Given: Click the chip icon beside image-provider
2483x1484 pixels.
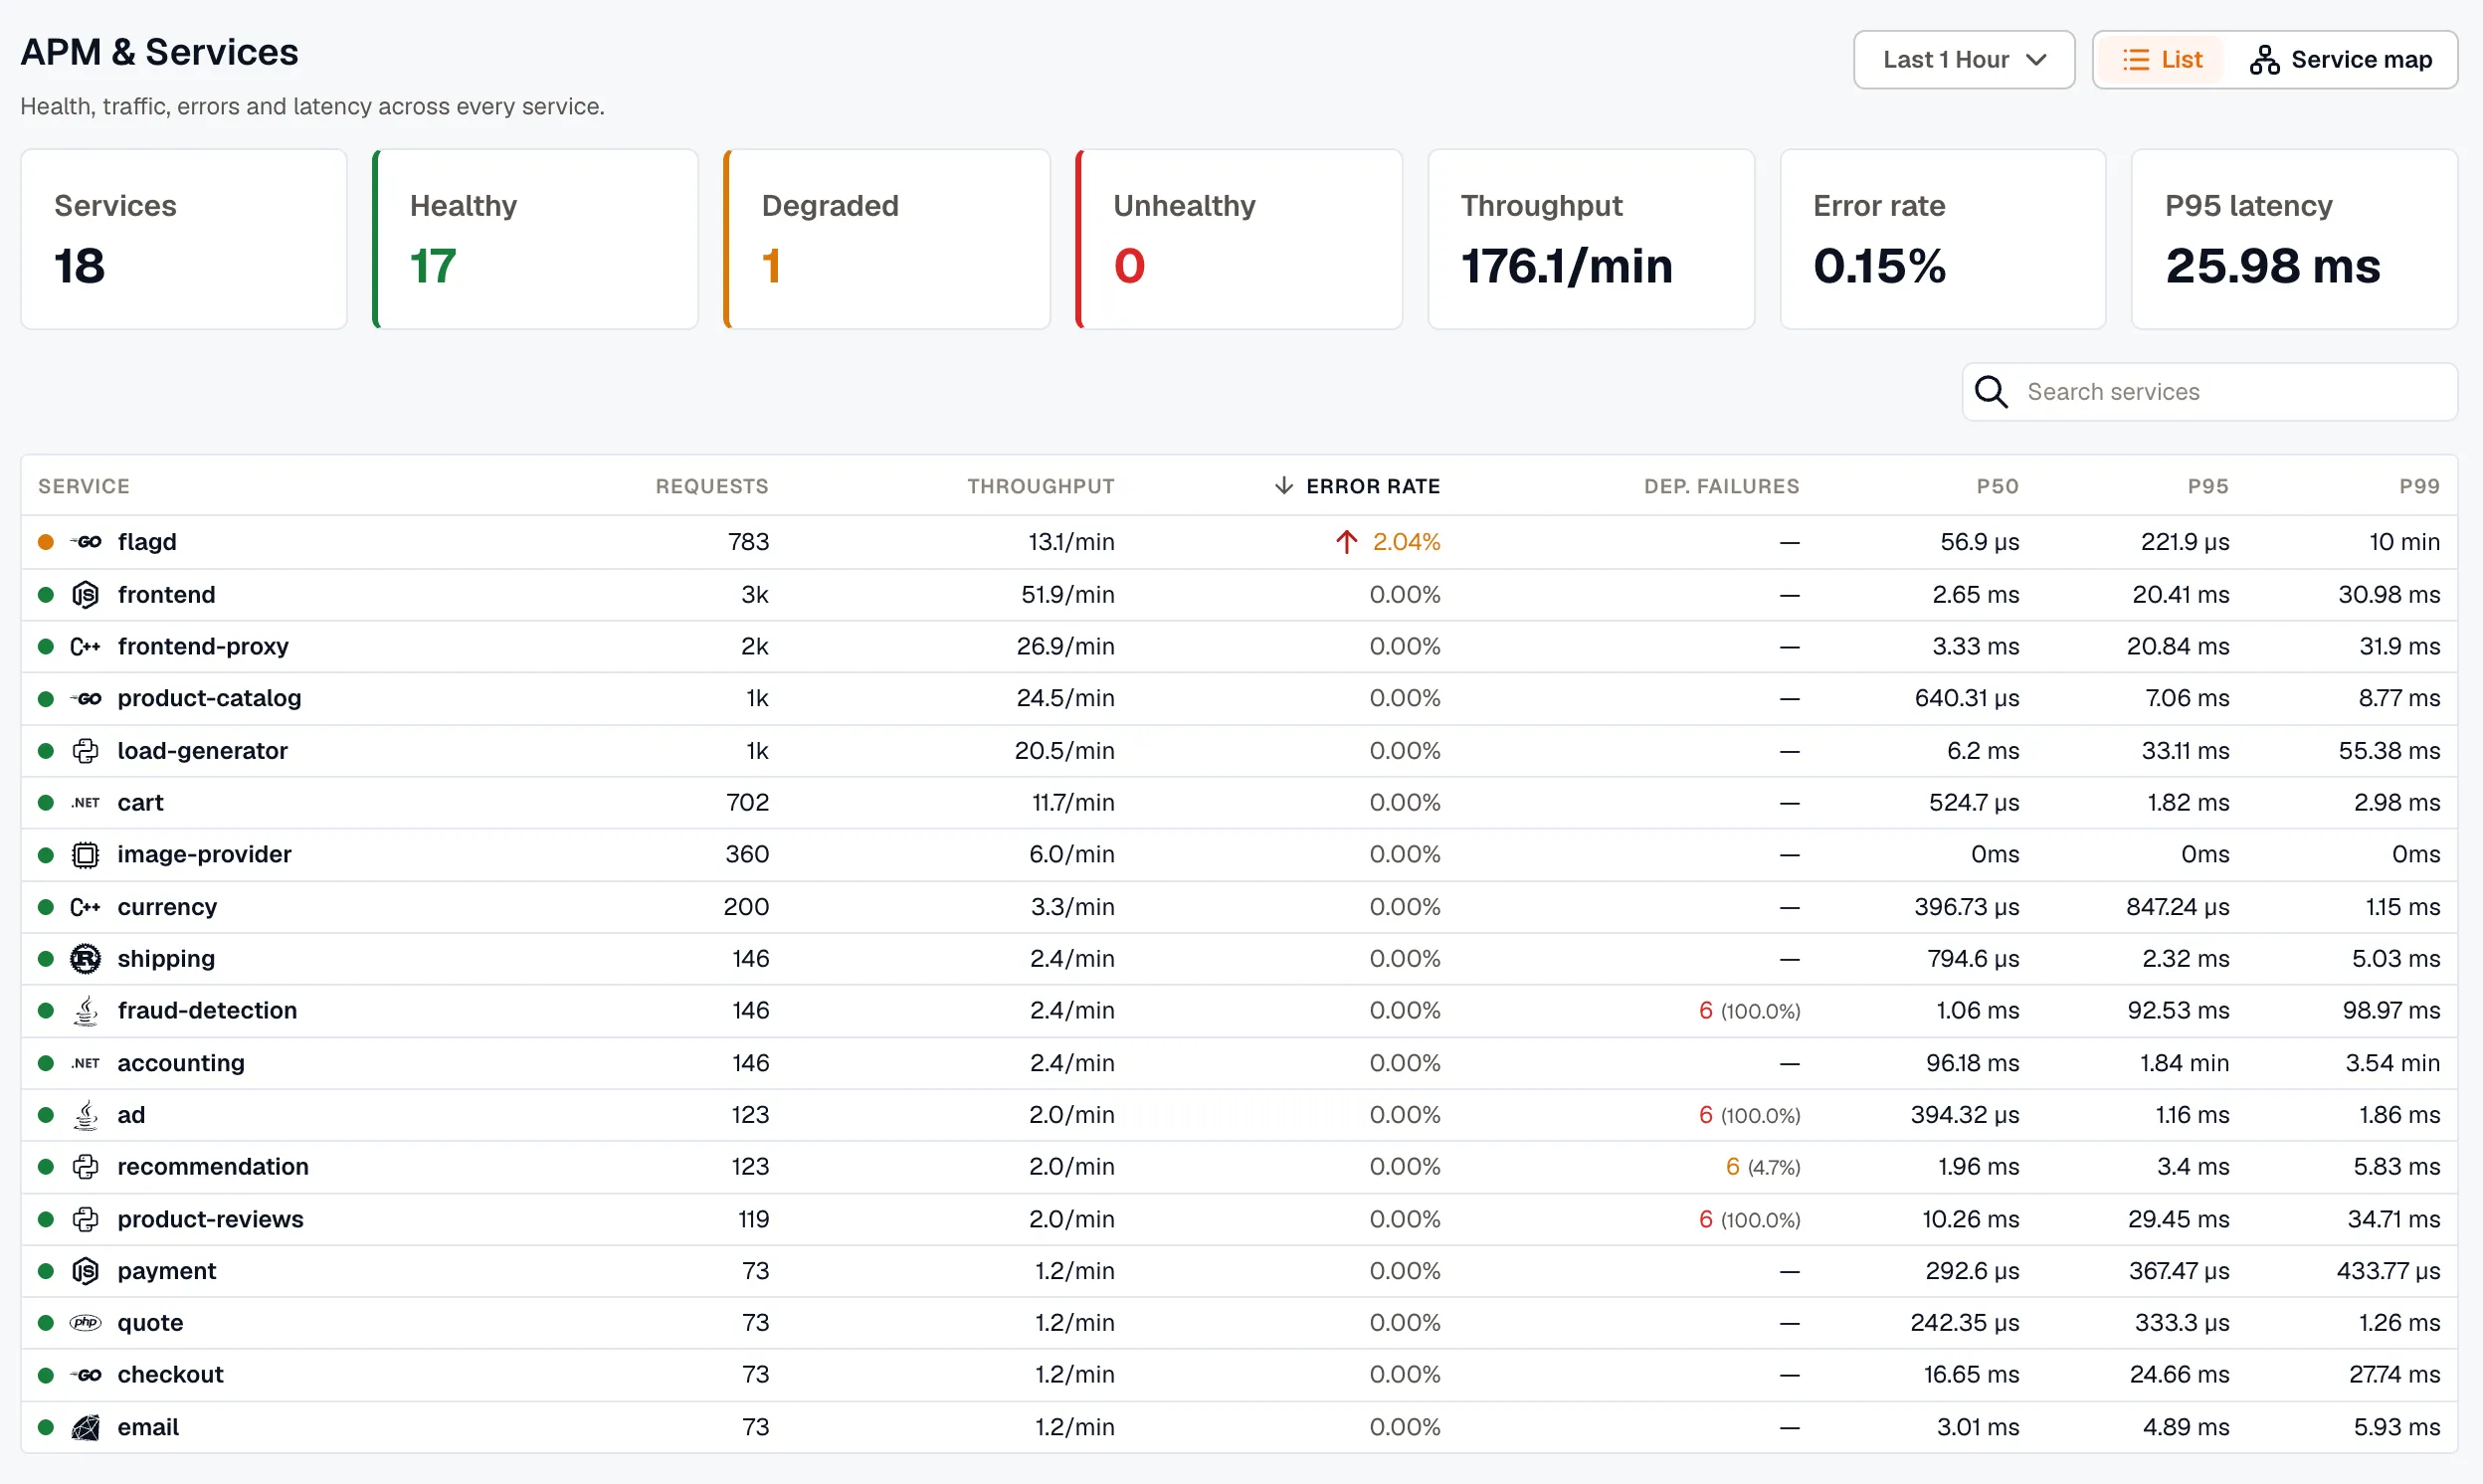Looking at the screenshot, I should point(86,855).
